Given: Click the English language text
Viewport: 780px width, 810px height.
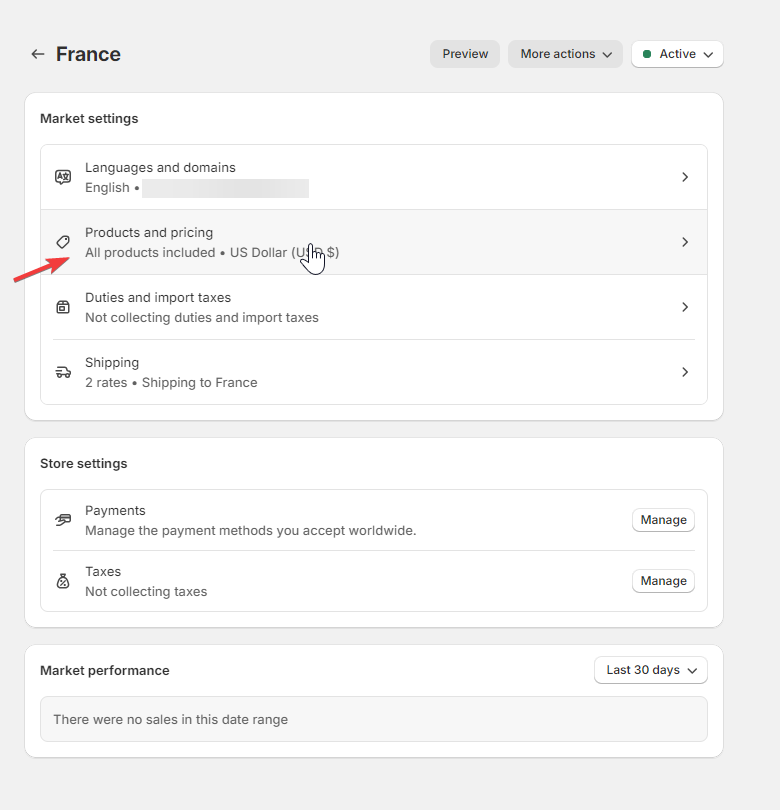Looking at the screenshot, I should (107, 188).
